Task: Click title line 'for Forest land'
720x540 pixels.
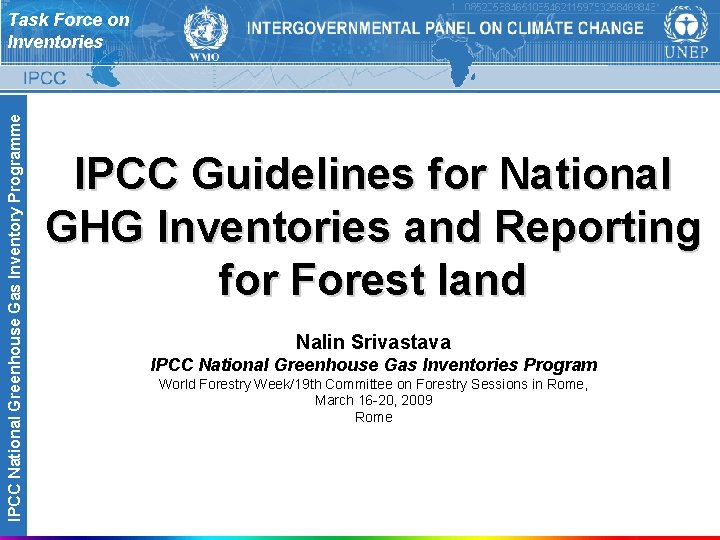Action: click(373, 280)
